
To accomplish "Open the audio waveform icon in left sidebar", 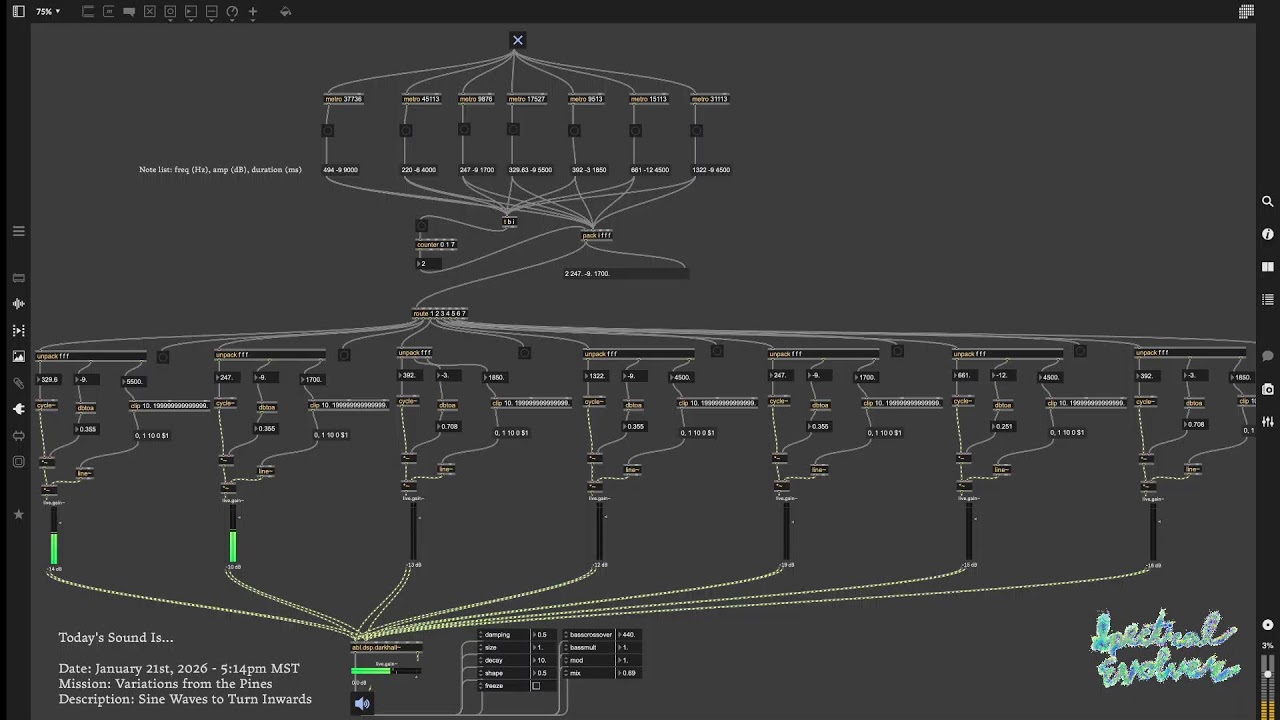I will coord(18,304).
